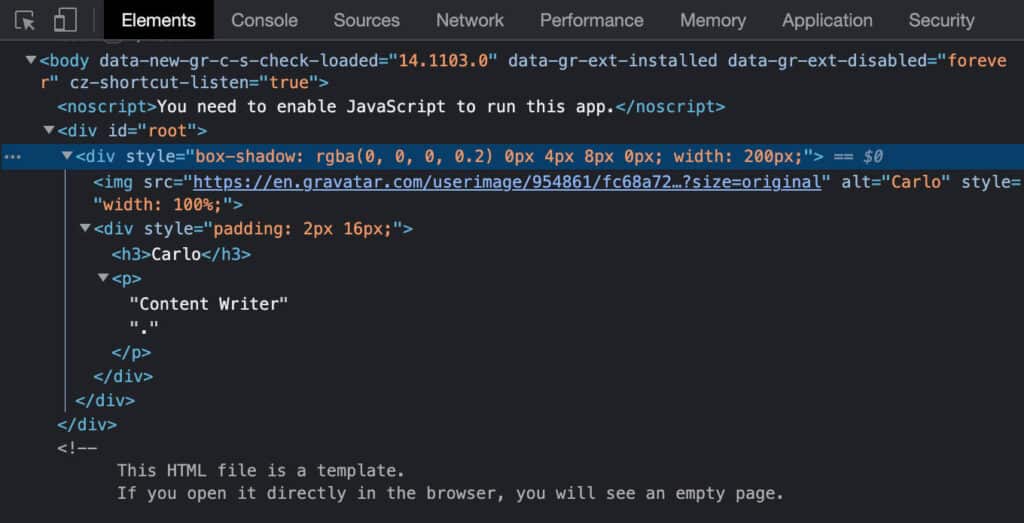Show the Security tab

click(x=941, y=20)
